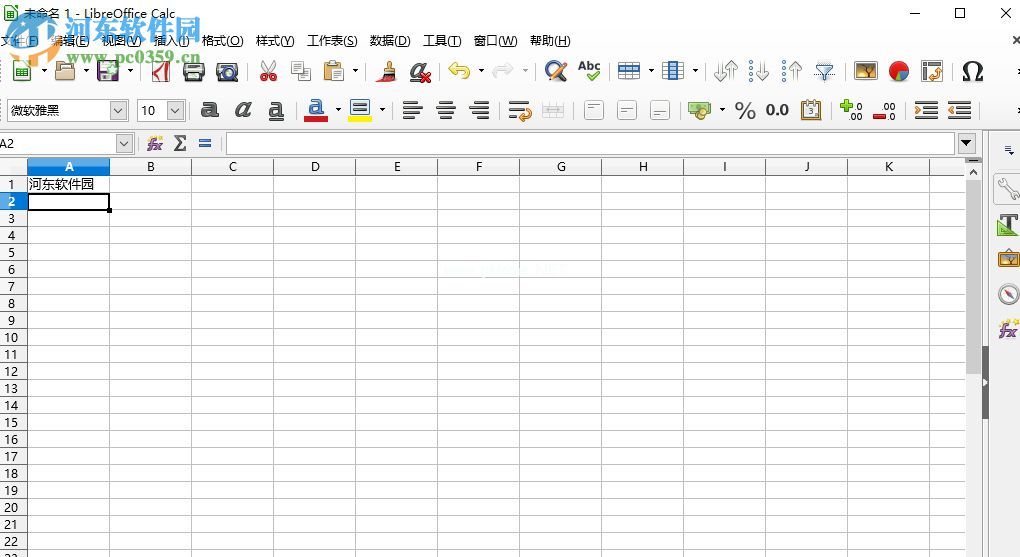Align cell content to bottom

tap(660, 110)
